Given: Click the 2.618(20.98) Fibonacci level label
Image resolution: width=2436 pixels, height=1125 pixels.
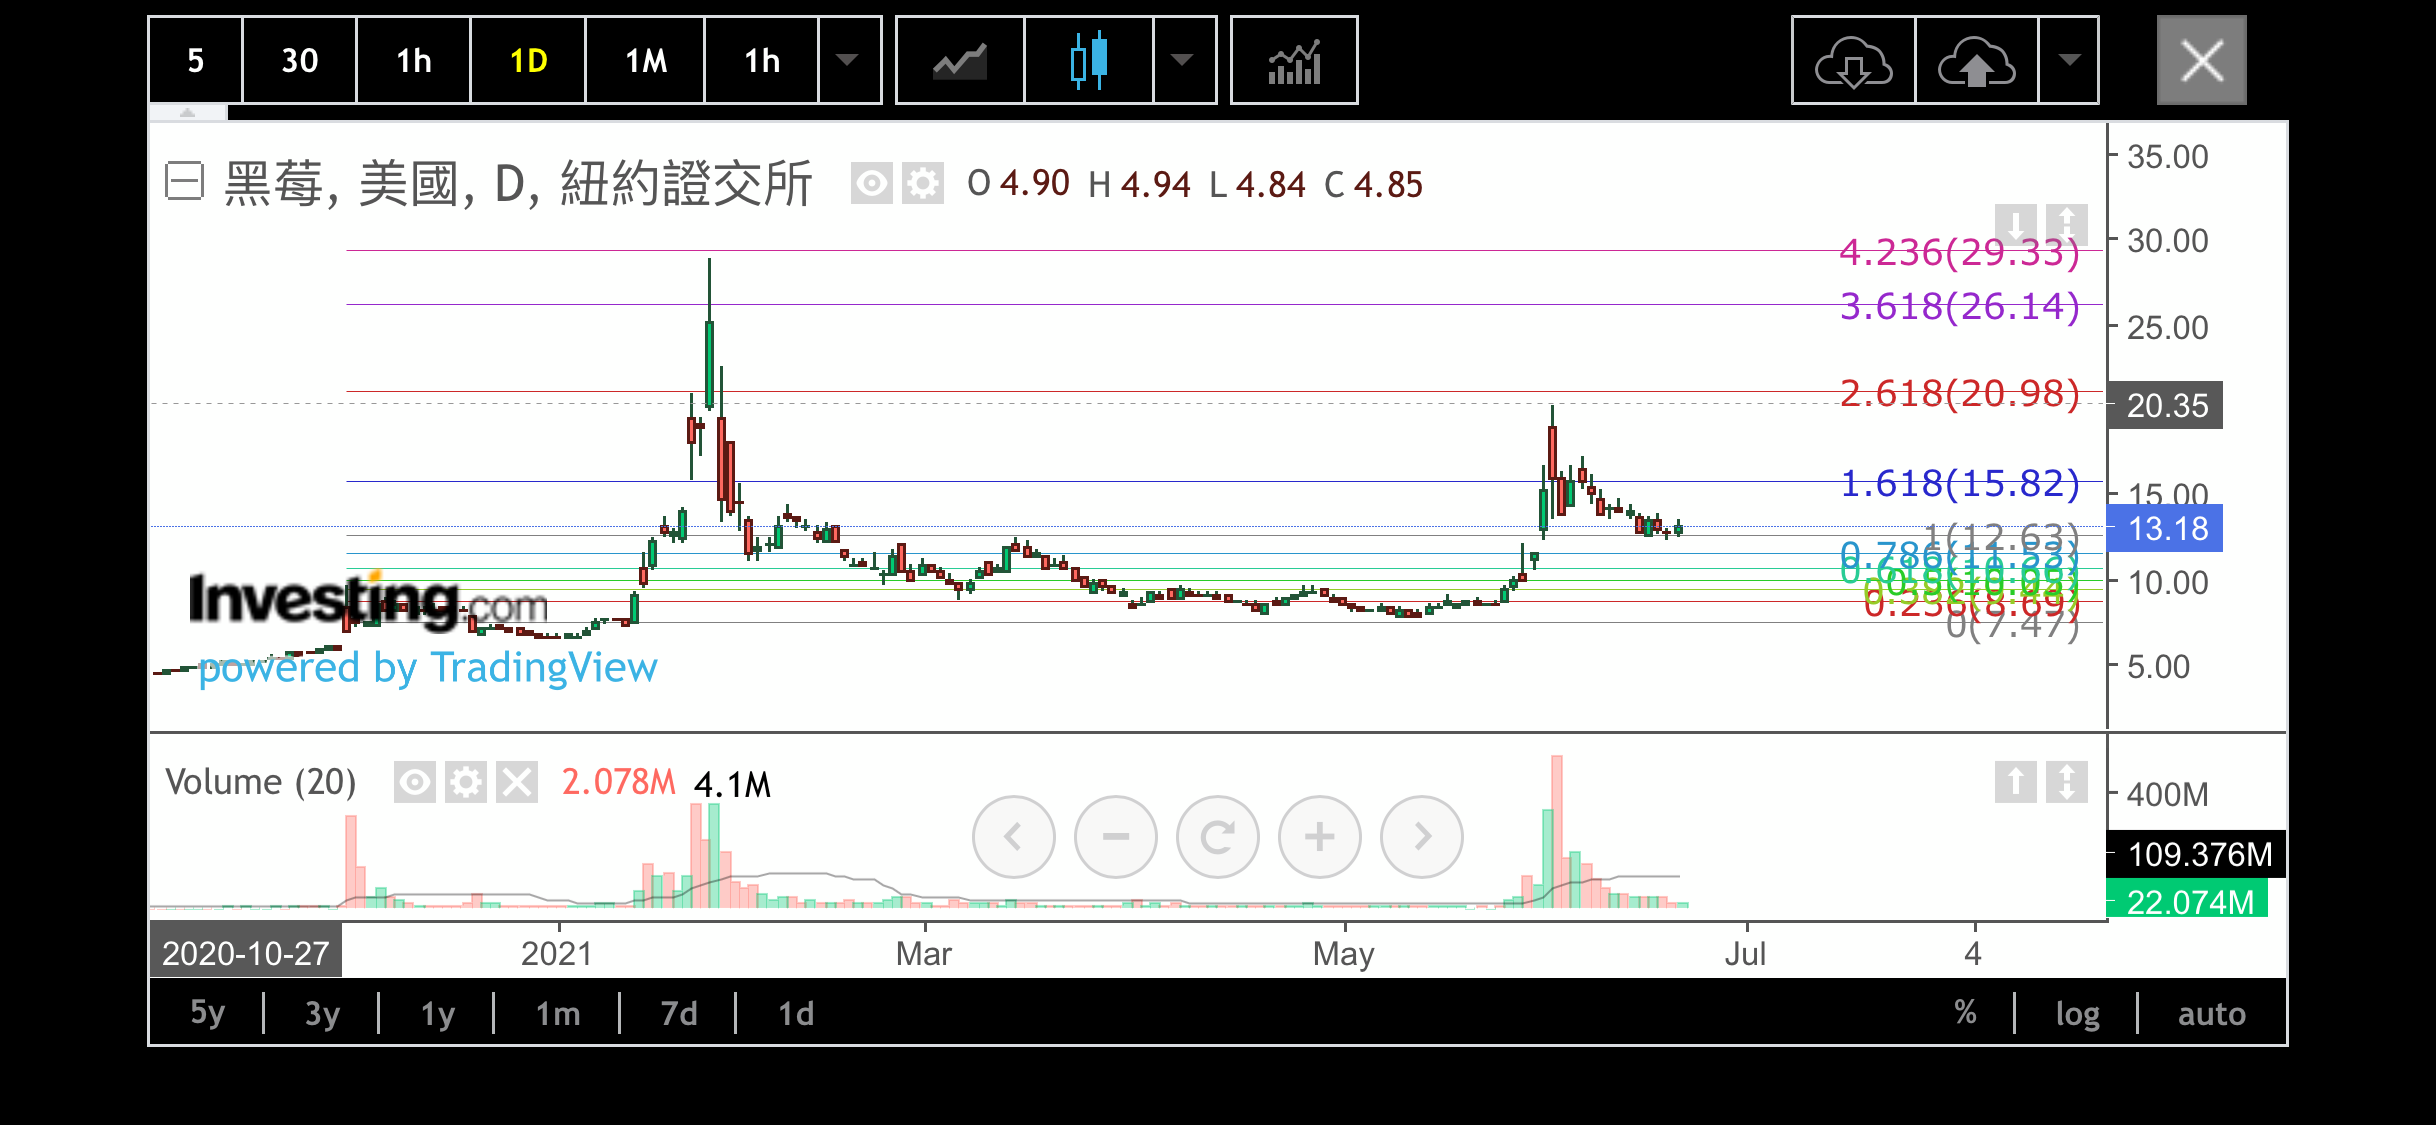Looking at the screenshot, I should point(1959,393).
